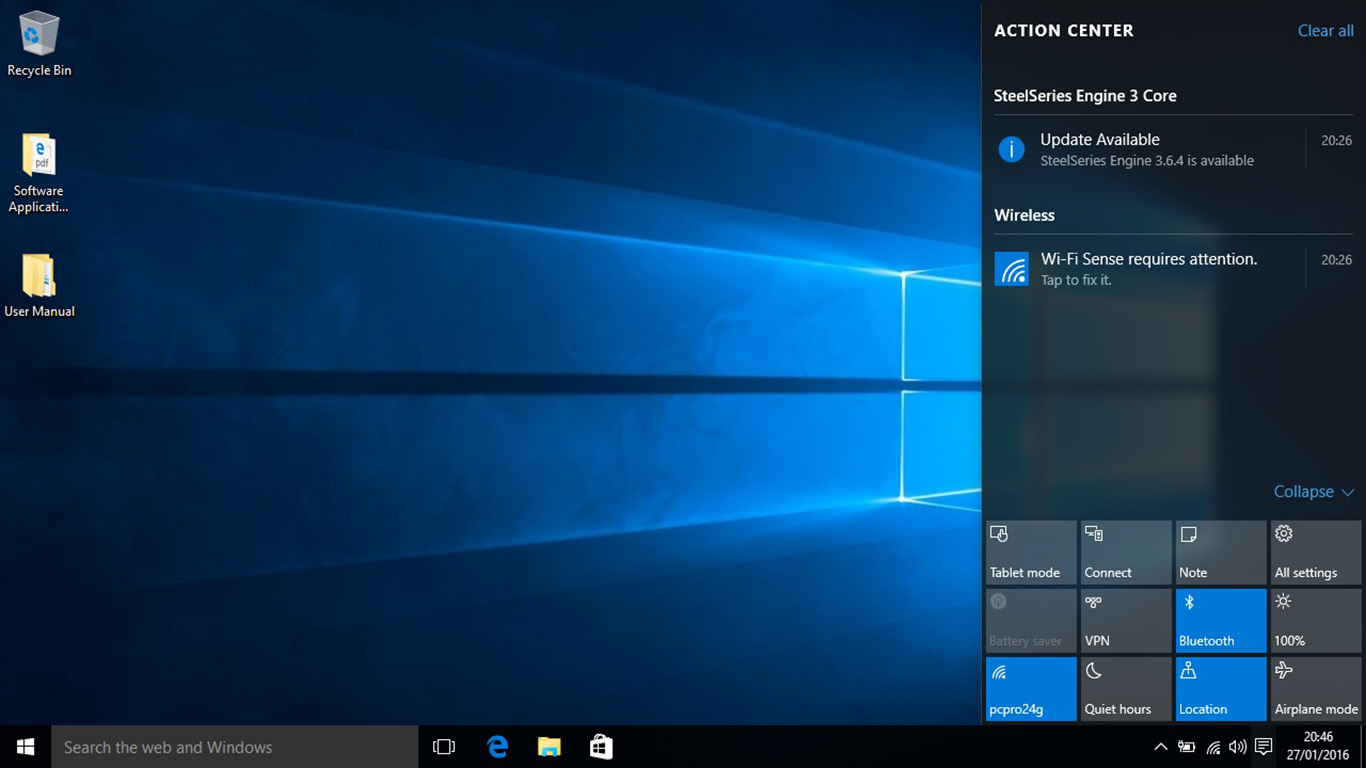Click Clear all notifications link
Image resolution: width=1366 pixels, height=768 pixels.
(1325, 31)
